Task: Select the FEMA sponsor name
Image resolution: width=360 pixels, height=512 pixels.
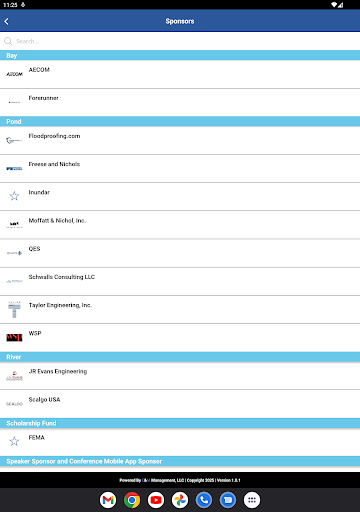Action: (x=36, y=438)
